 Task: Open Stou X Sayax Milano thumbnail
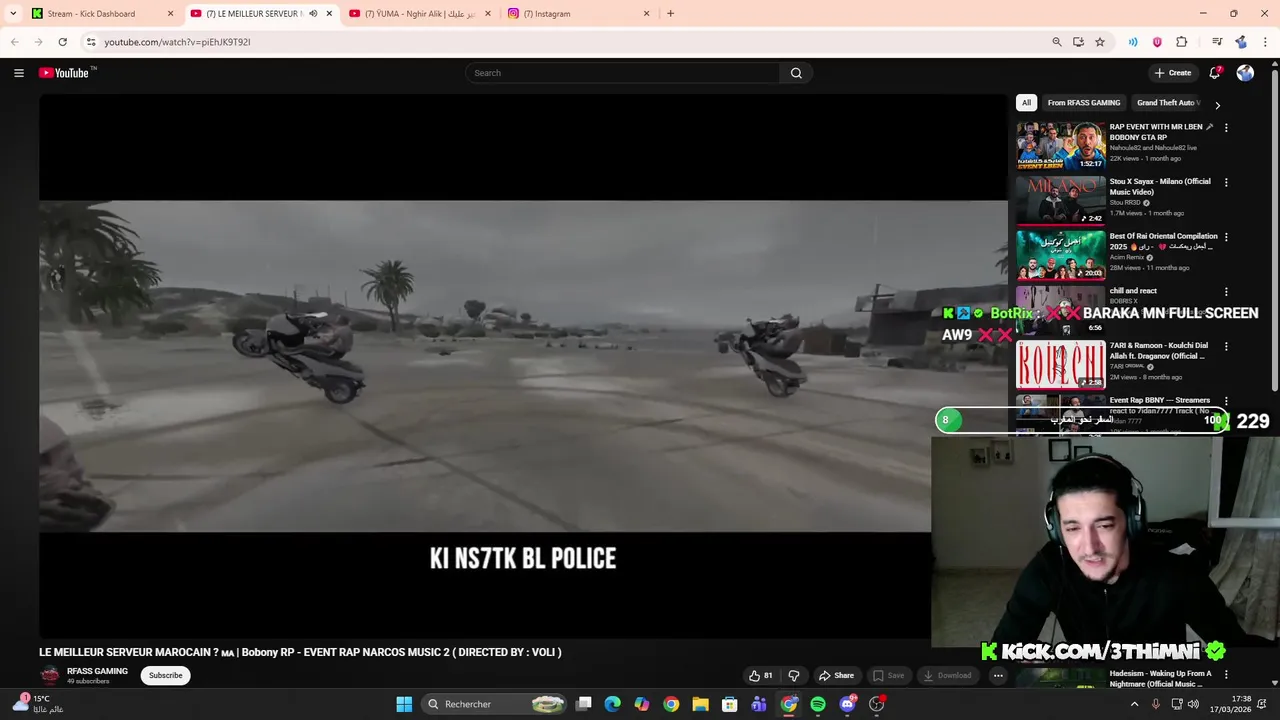click(x=1061, y=200)
